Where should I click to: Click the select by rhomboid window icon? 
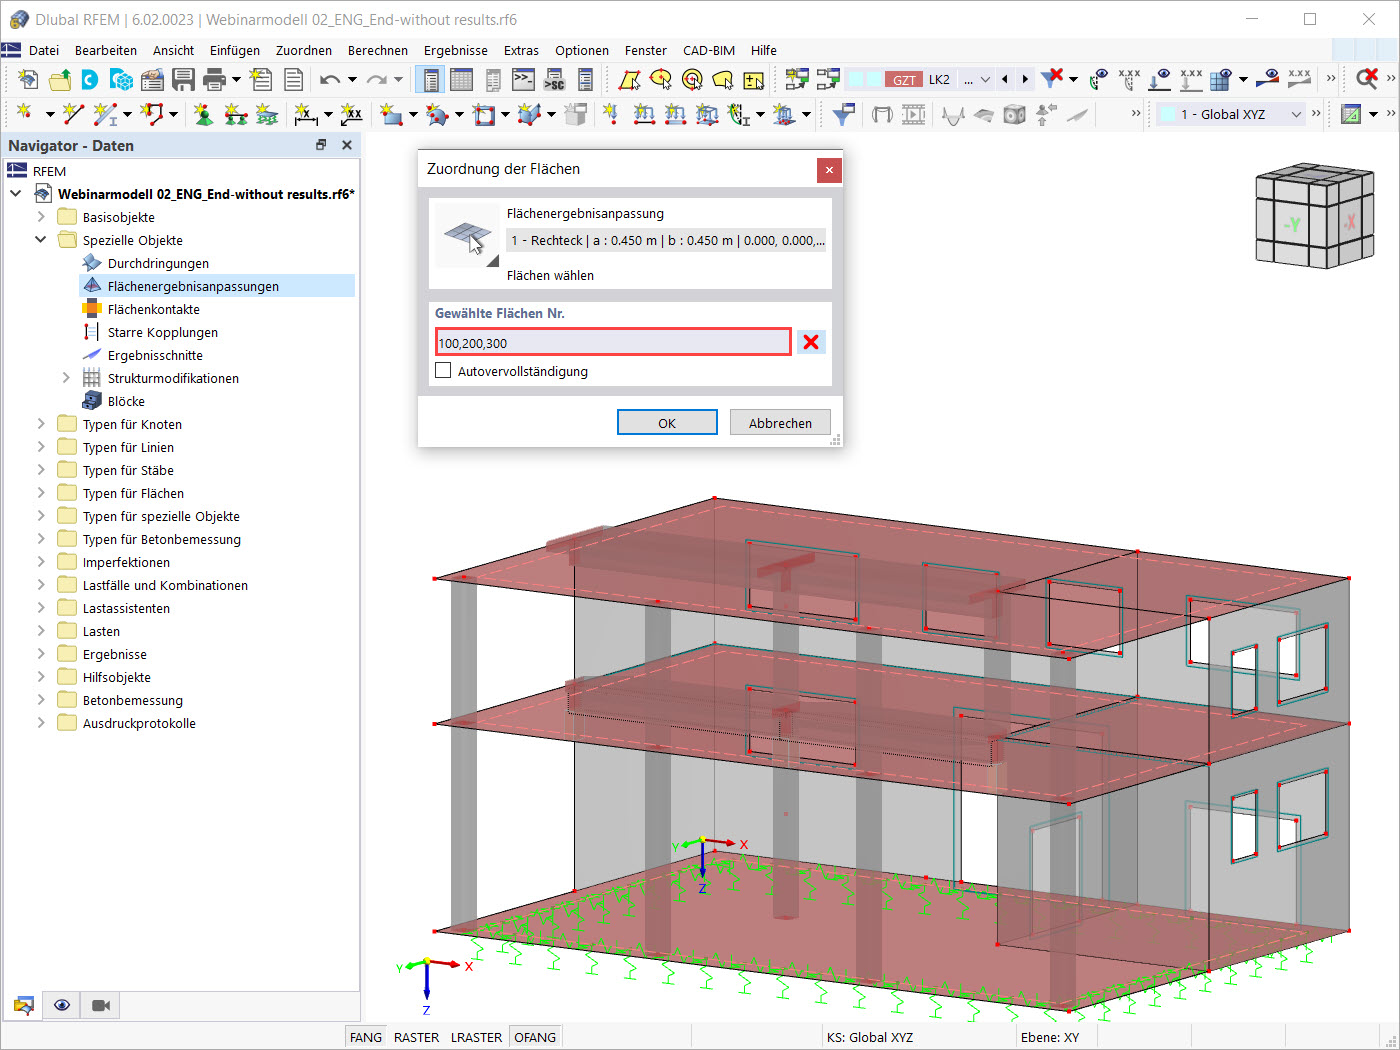630,80
